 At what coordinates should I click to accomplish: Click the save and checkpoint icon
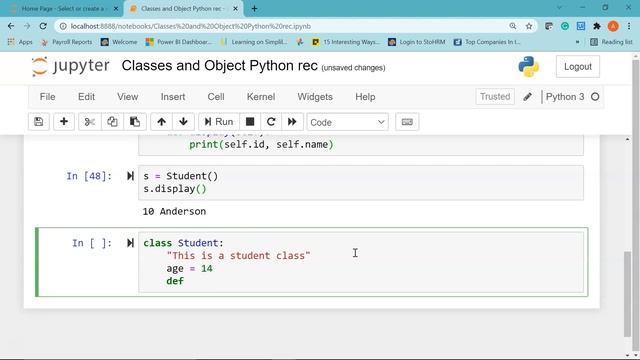click(39, 122)
